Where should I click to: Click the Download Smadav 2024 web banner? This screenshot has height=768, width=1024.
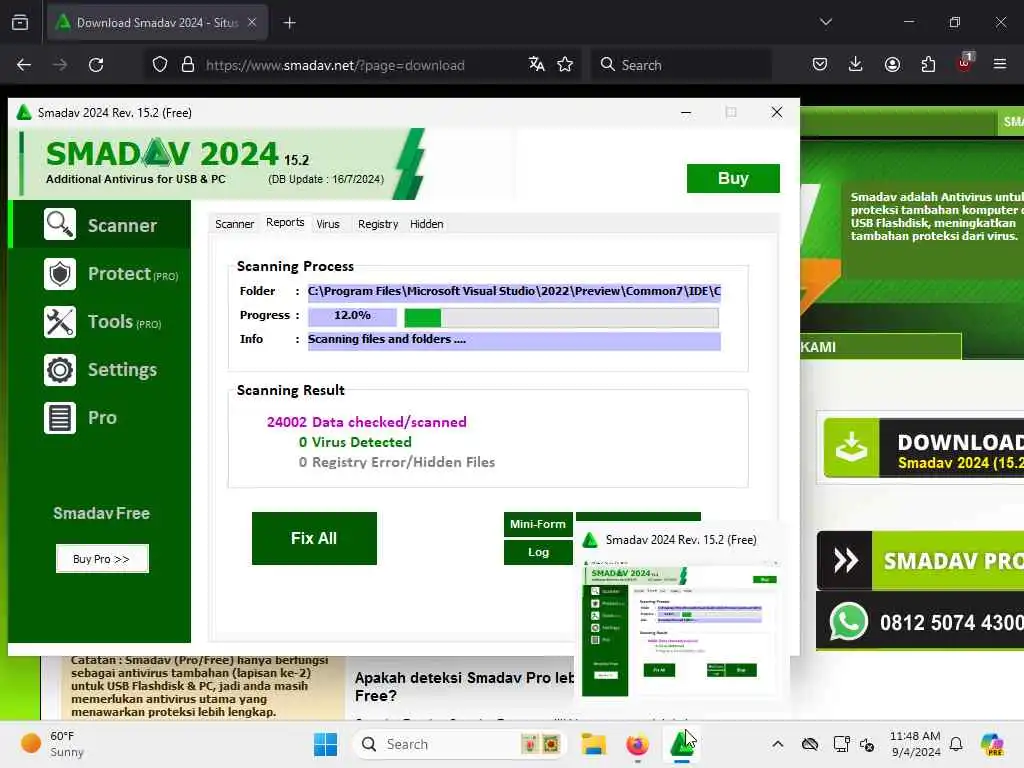point(923,449)
